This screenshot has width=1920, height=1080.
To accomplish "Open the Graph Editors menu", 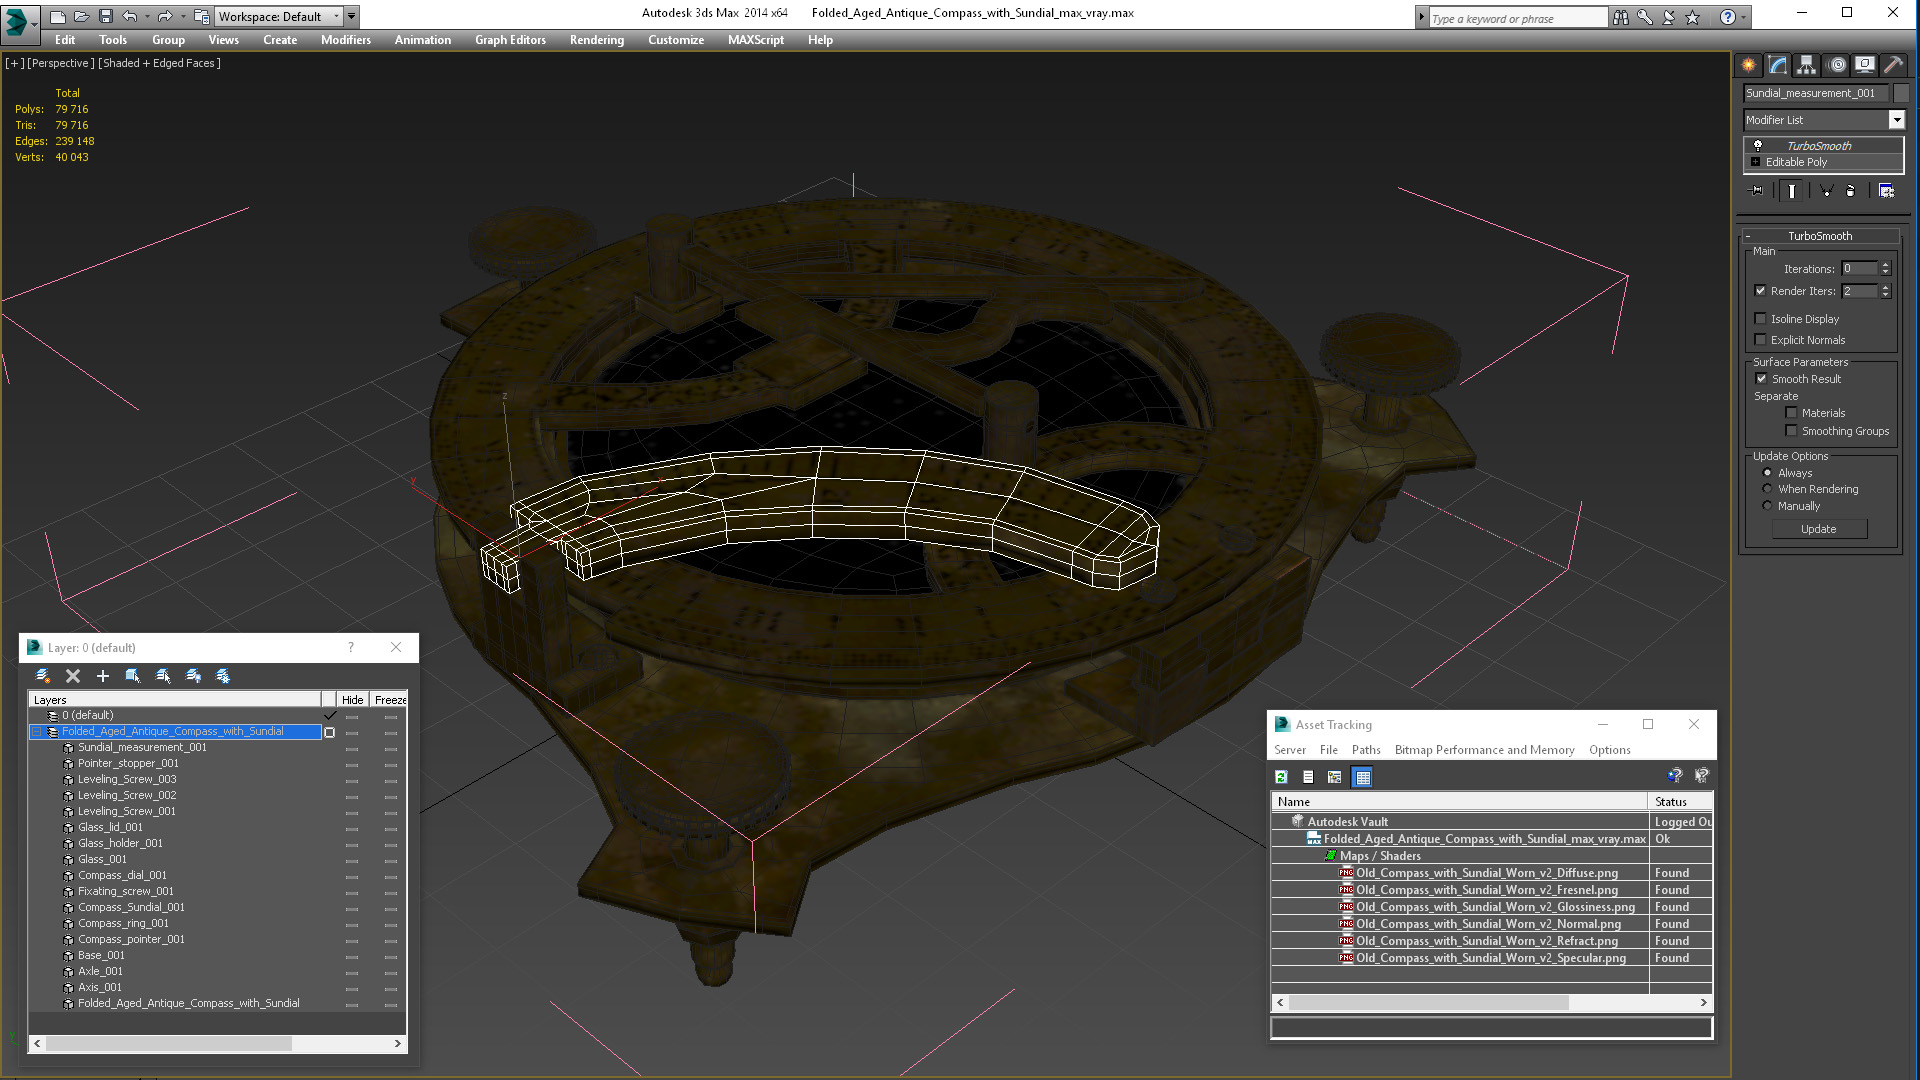I will [x=510, y=40].
